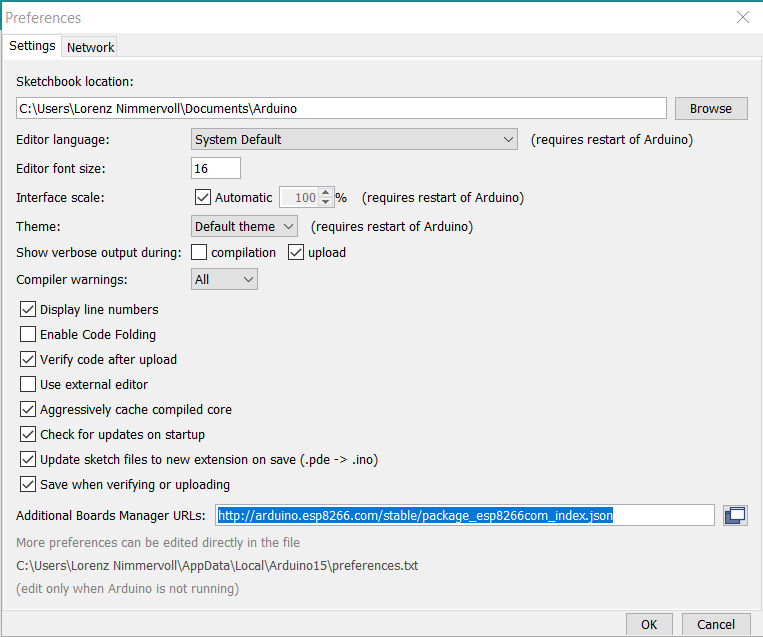Click the interface scale percentage field
This screenshot has height=637, width=763.
pyautogui.click(x=300, y=197)
